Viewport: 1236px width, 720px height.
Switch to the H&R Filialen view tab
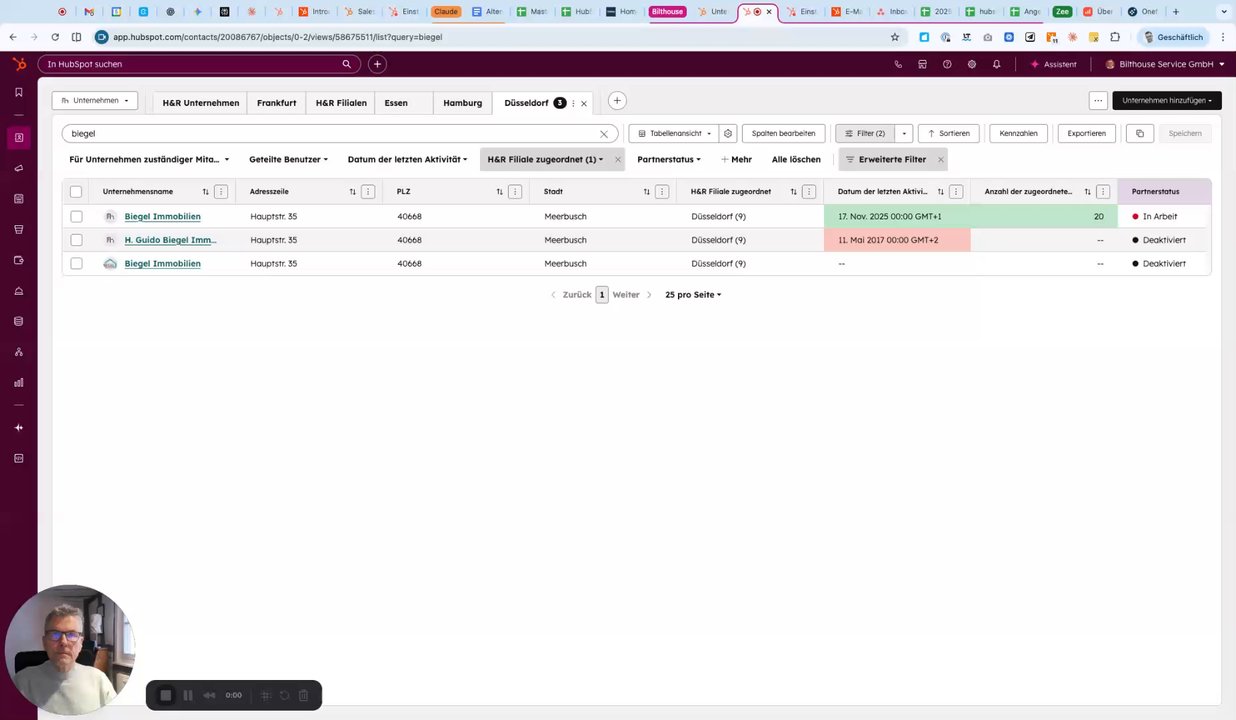pos(341,103)
